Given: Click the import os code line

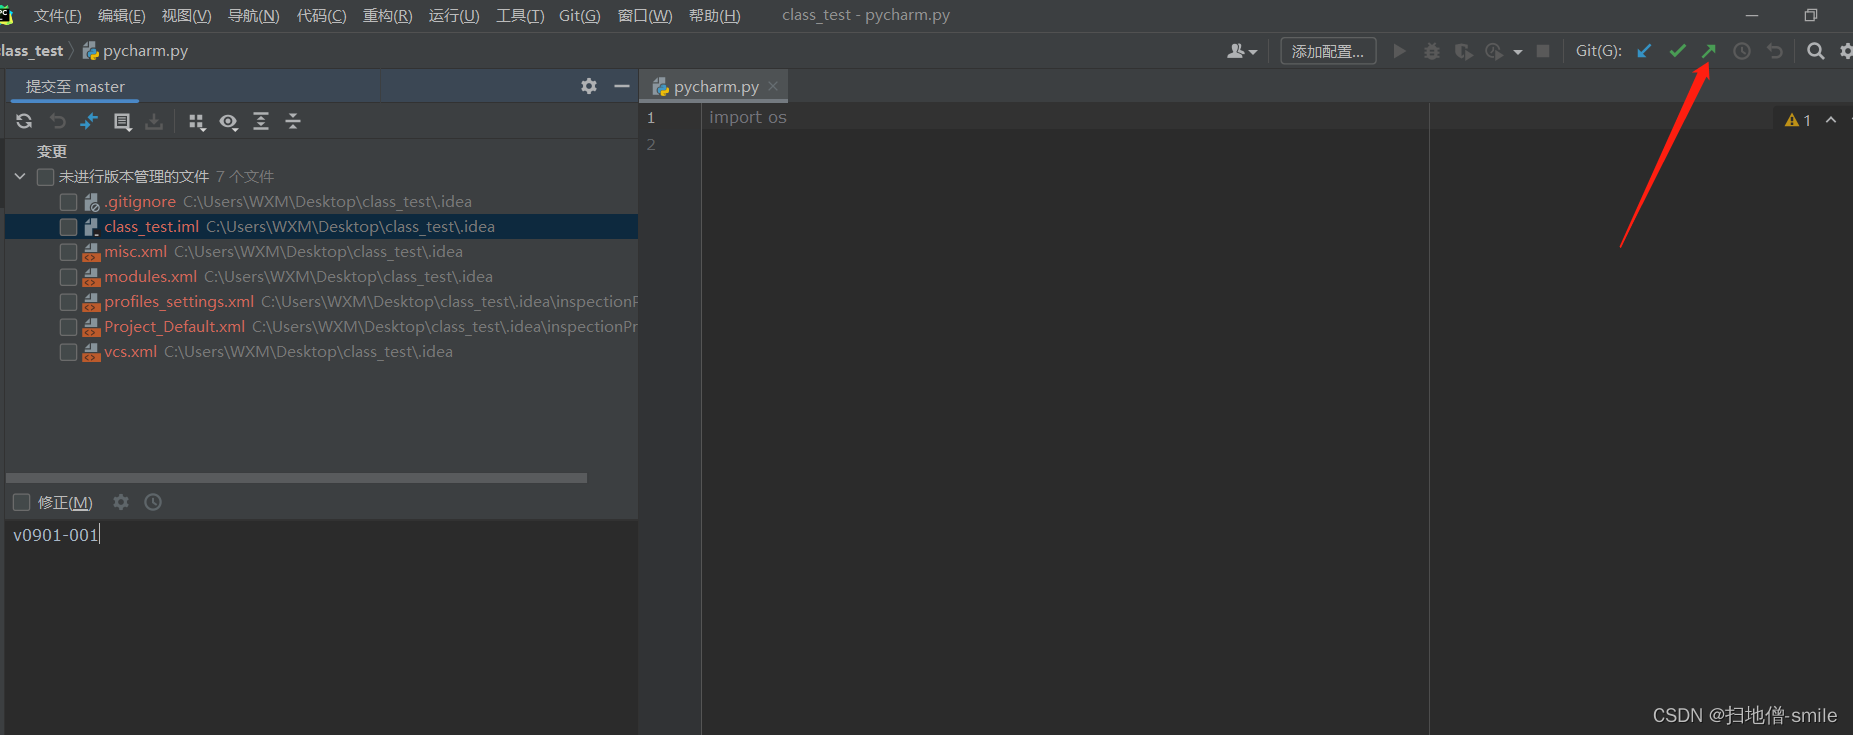Looking at the screenshot, I should tap(748, 118).
